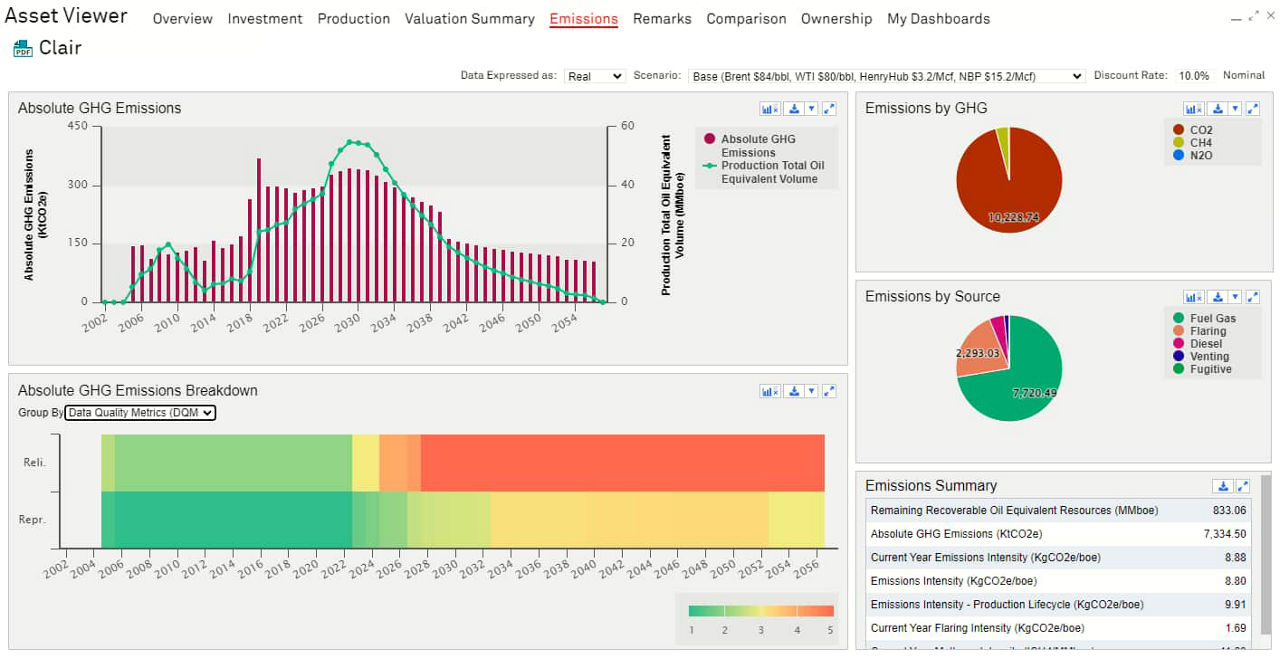Open the Data Expressed as dropdown
The image size is (1280, 660).
594,76
